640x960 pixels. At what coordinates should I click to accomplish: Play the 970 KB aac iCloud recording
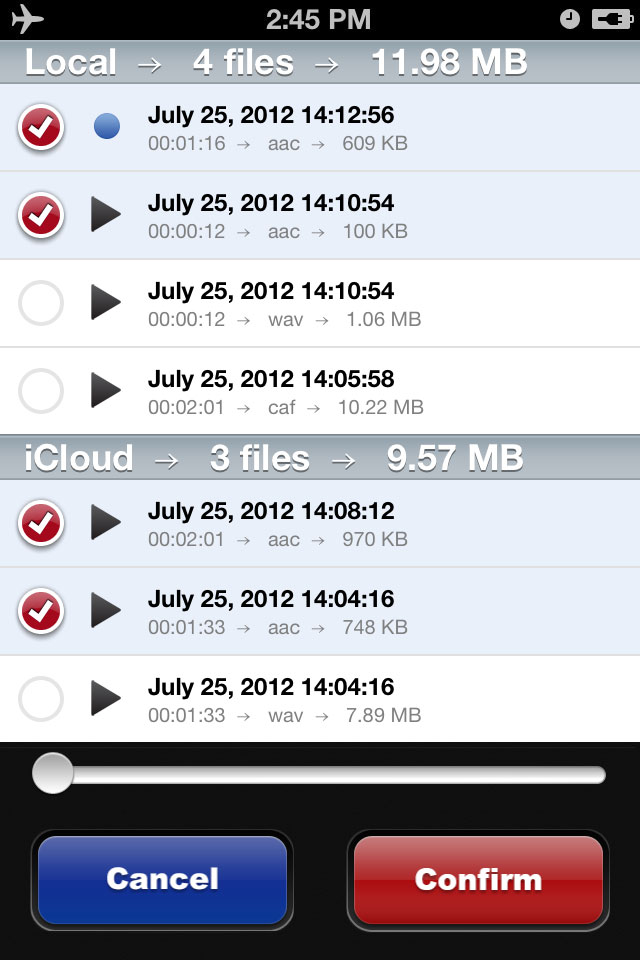coord(106,522)
